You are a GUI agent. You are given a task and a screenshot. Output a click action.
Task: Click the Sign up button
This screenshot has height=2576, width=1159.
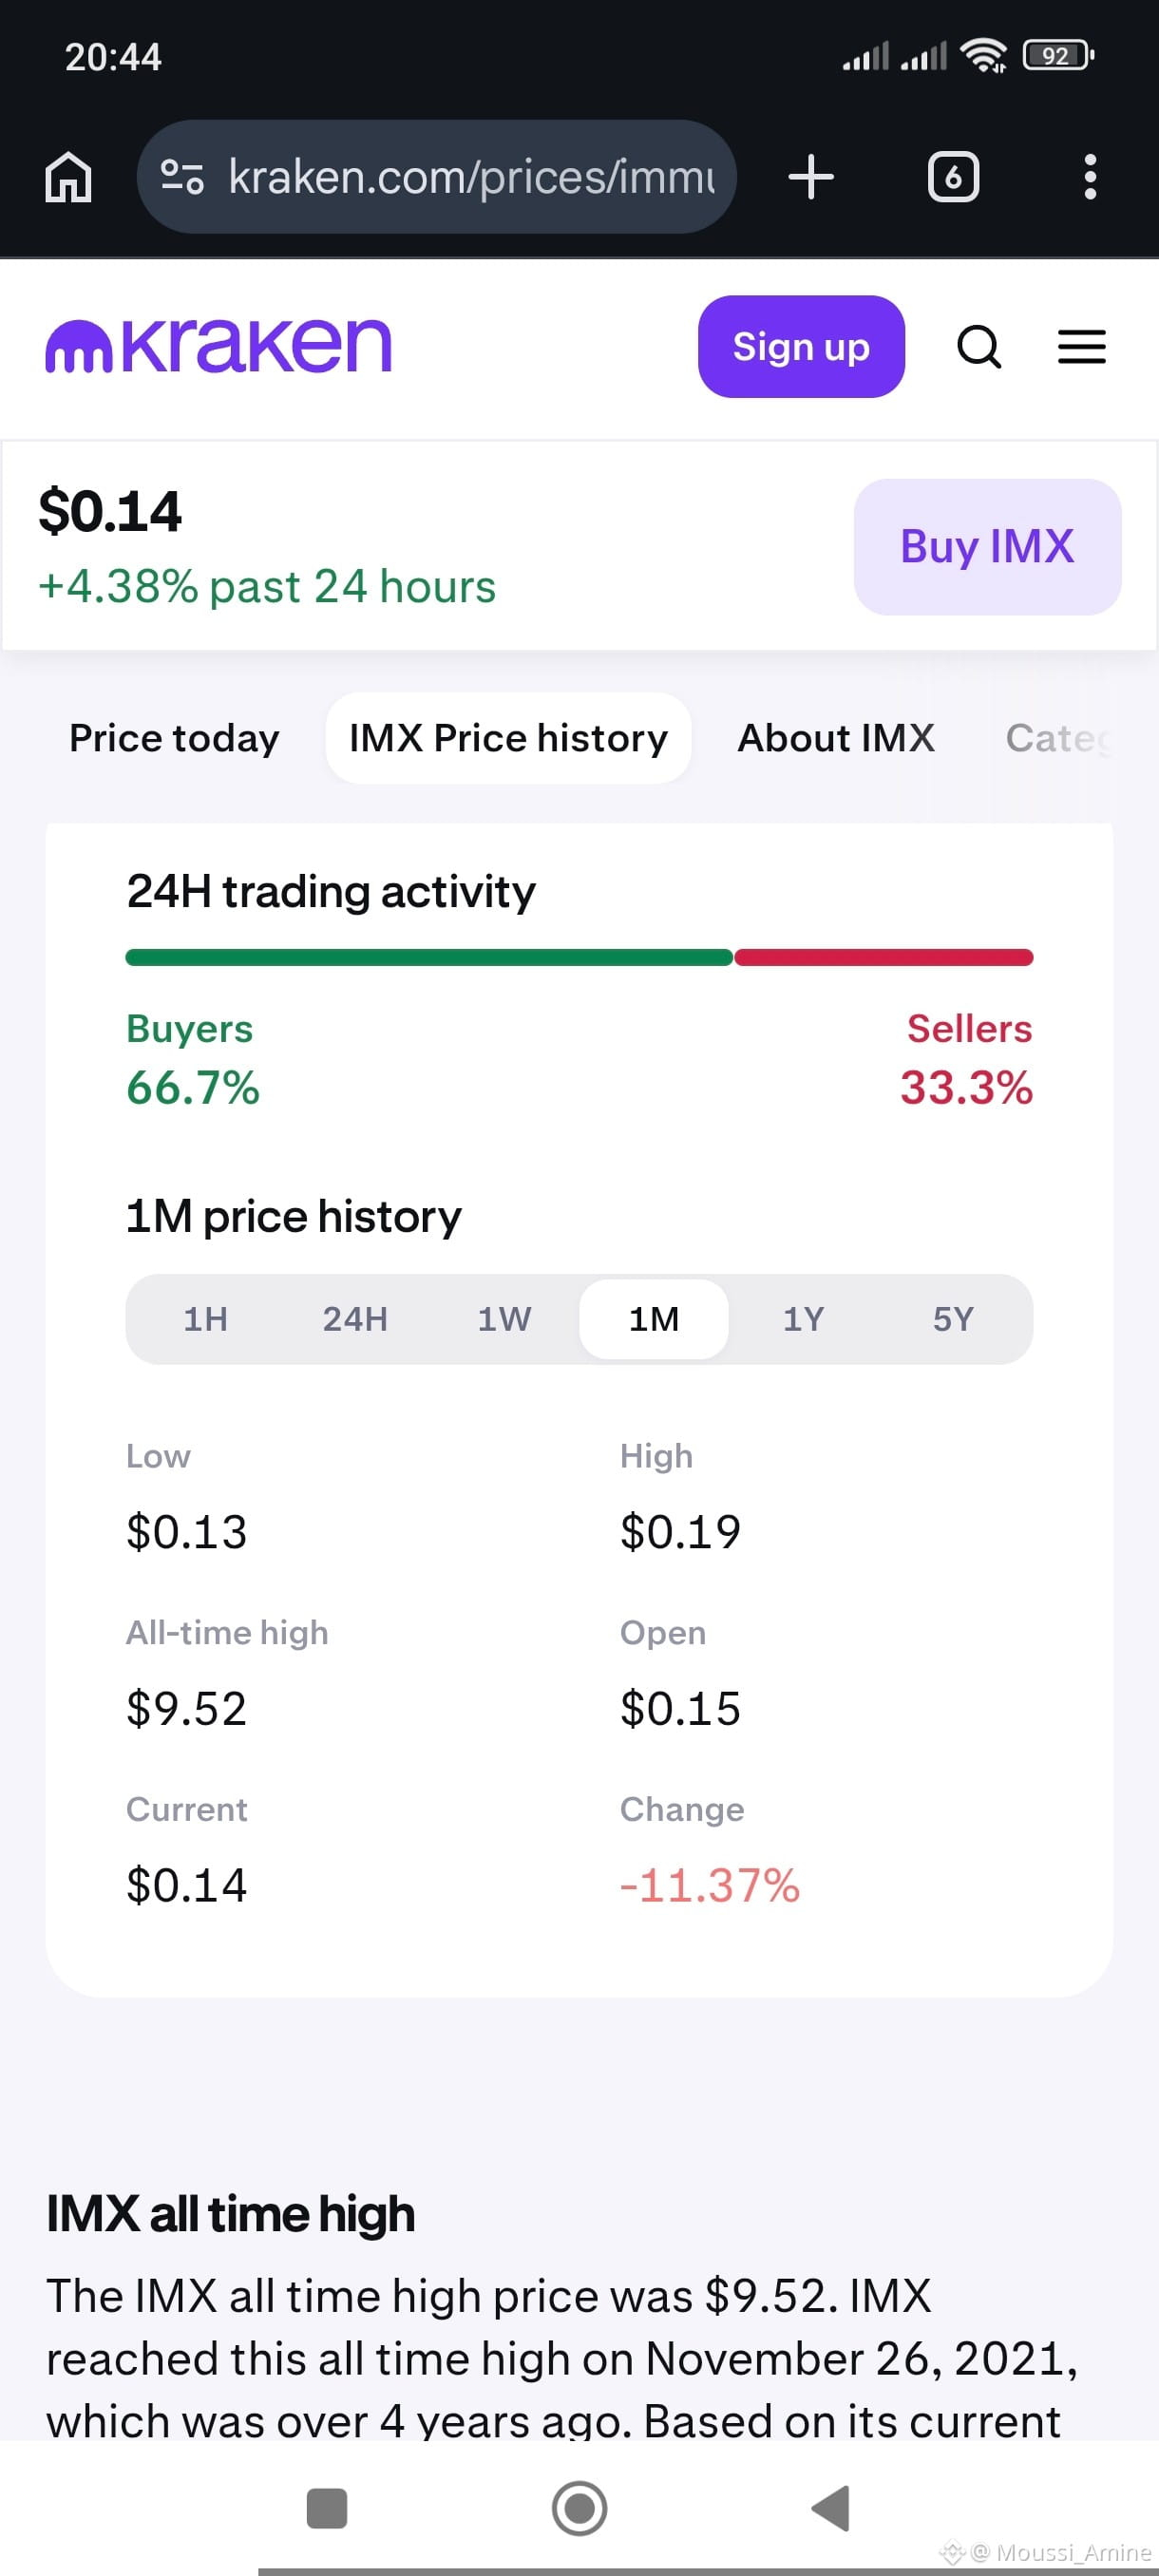pos(801,346)
